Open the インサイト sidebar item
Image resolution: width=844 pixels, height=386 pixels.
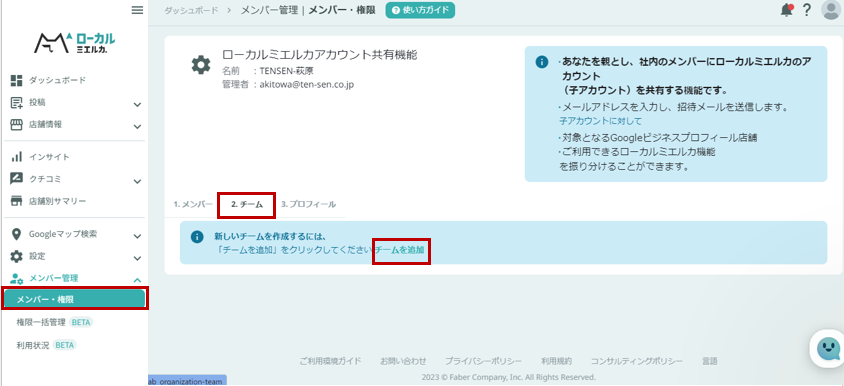[x=49, y=157]
